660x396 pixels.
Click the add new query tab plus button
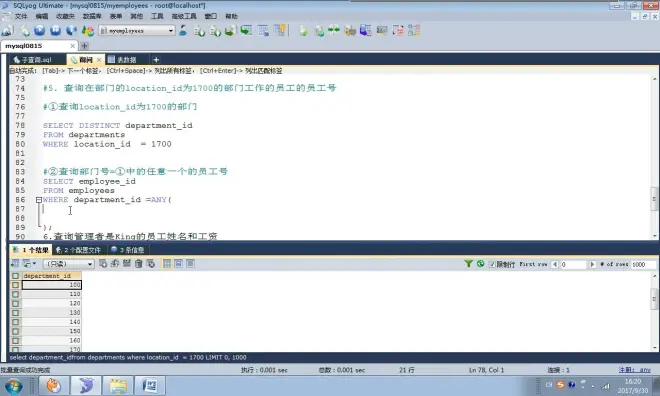coord(156,60)
